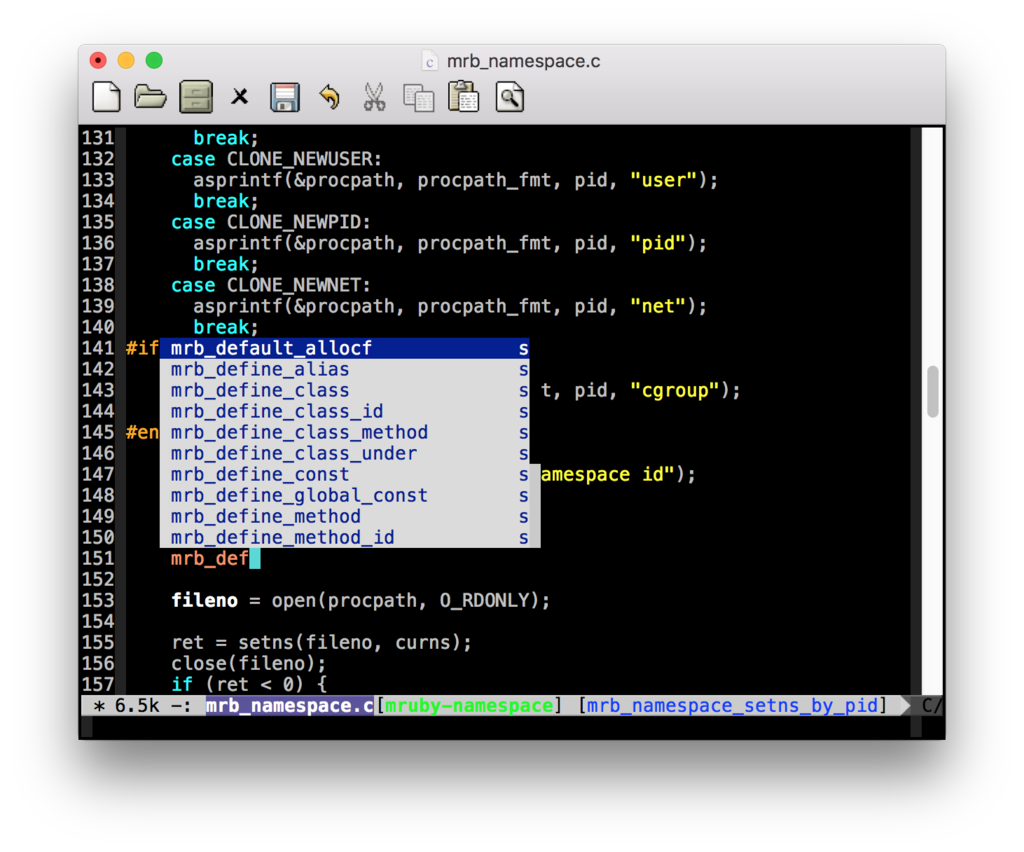Click the vertical scrollbar thumb
The width and height of the screenshot is (1024, 852).
(933, 392)
